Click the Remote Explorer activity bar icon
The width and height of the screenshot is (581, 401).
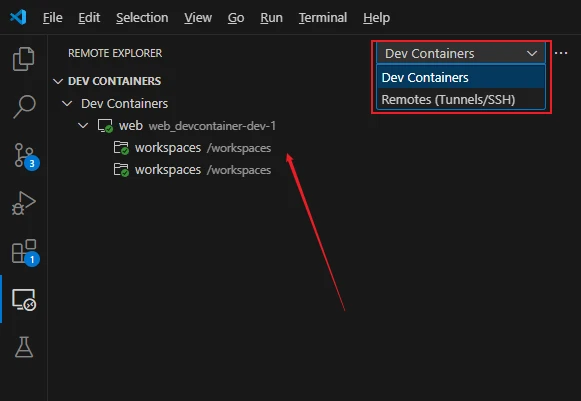pos(24,299)
